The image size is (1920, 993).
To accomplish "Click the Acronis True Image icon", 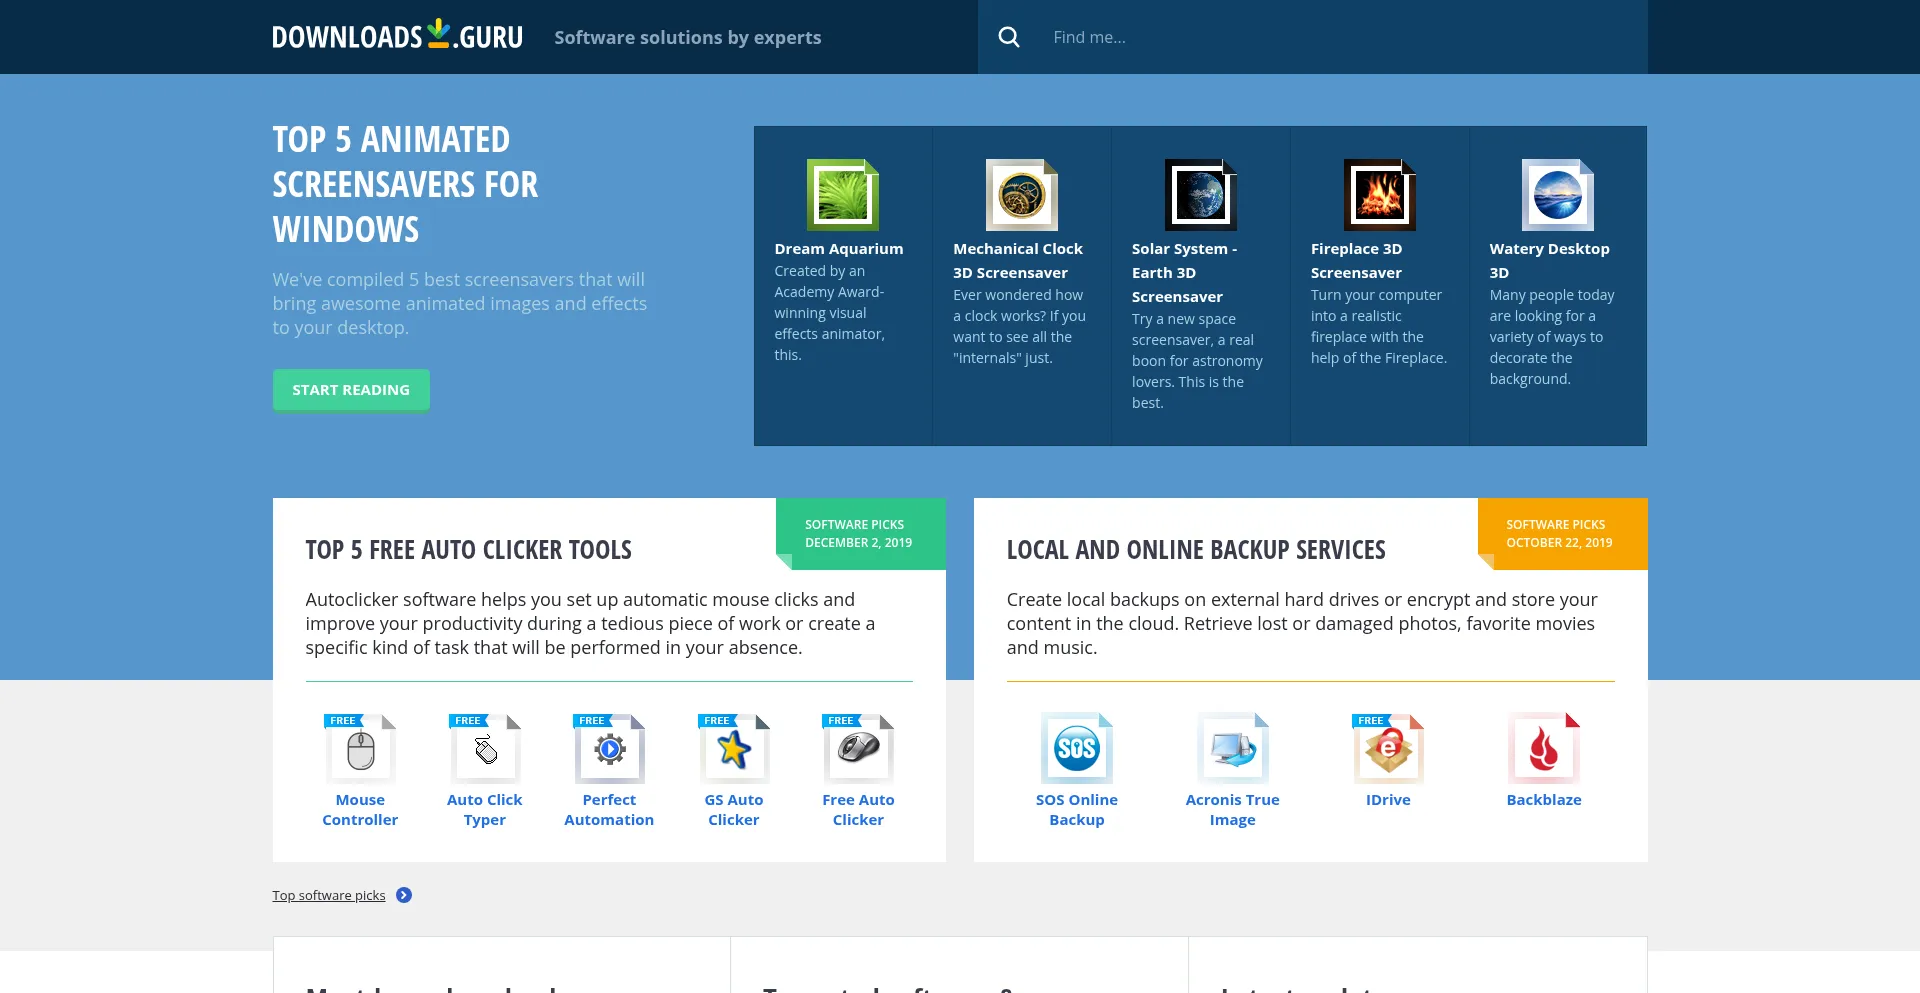I will 1233,748.
